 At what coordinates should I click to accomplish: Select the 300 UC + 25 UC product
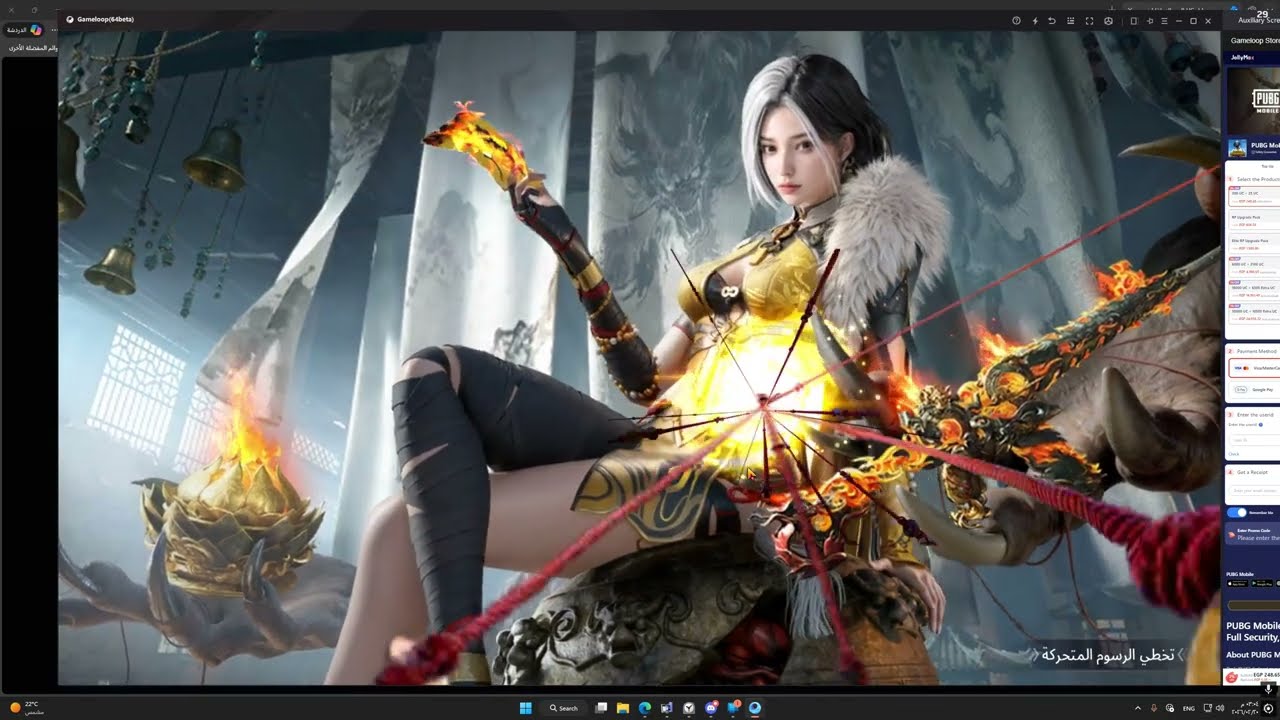point(1254,195)
